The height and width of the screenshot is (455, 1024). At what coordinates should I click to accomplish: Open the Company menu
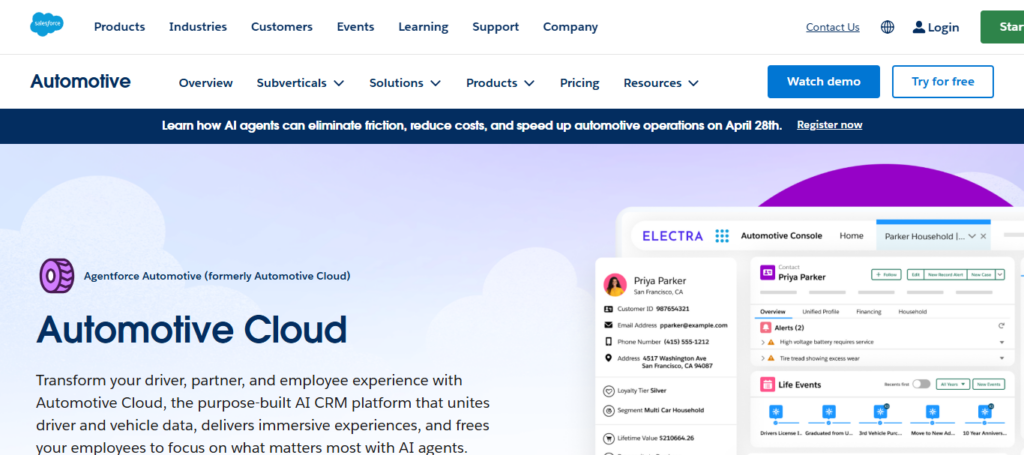click(x=570, y=27)
